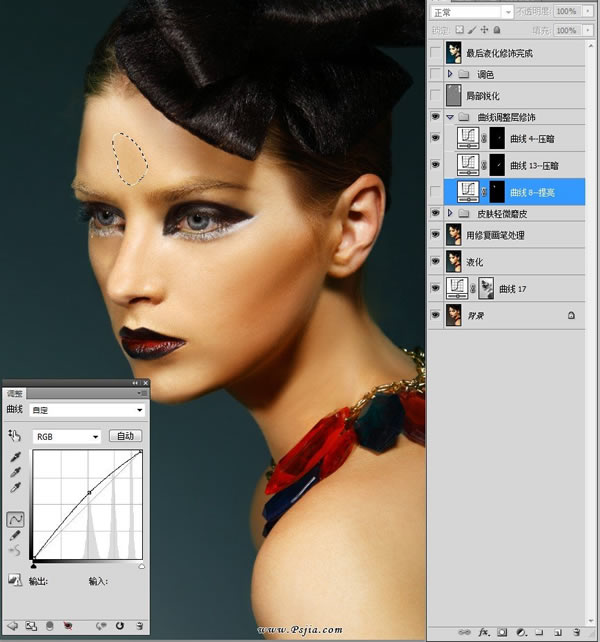
Task: Click lock image pixels brush icon
Action: point(472,30)
